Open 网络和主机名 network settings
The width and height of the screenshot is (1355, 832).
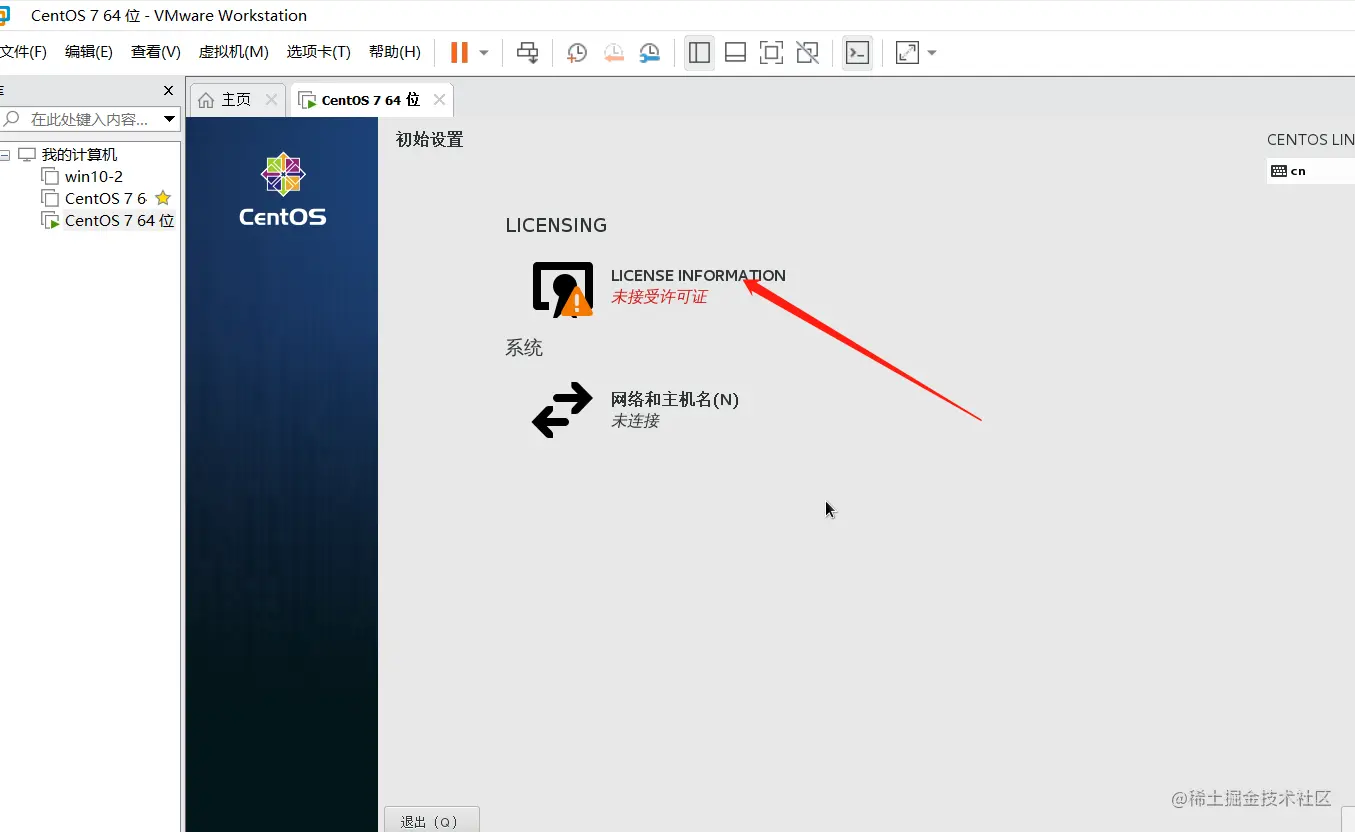click(675, 399)
